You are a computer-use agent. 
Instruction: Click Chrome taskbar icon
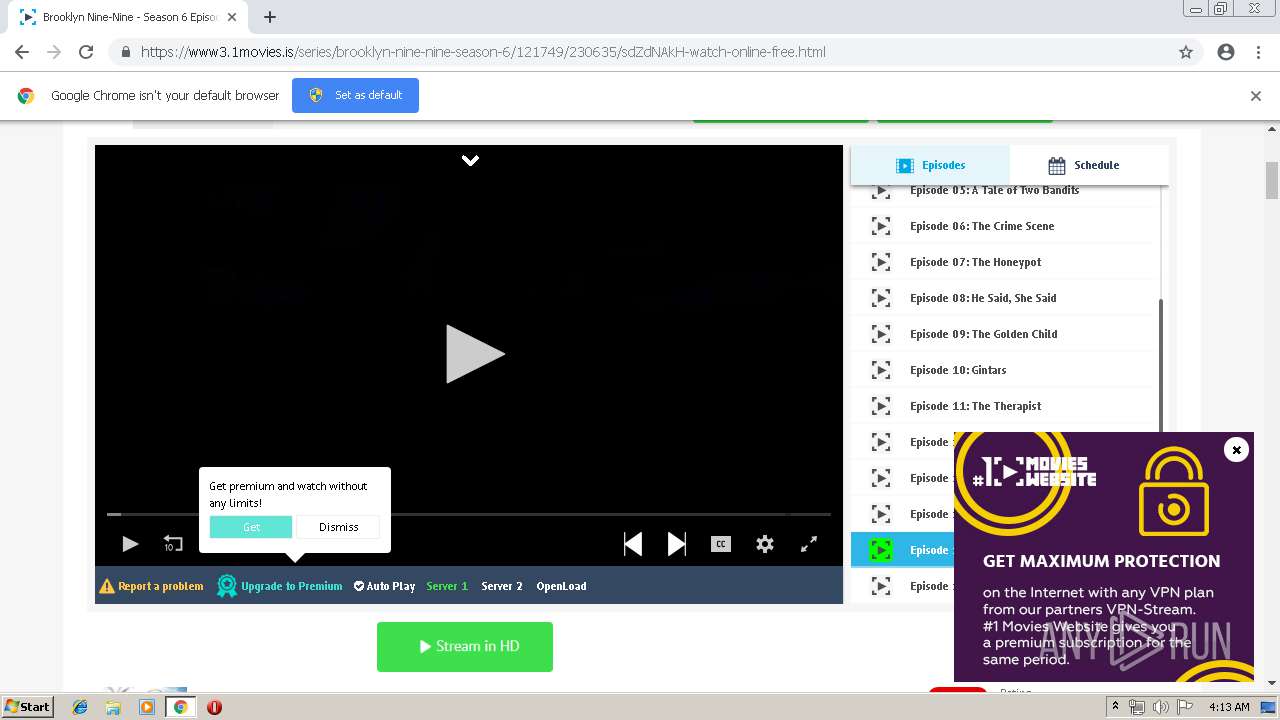[180, 707]
